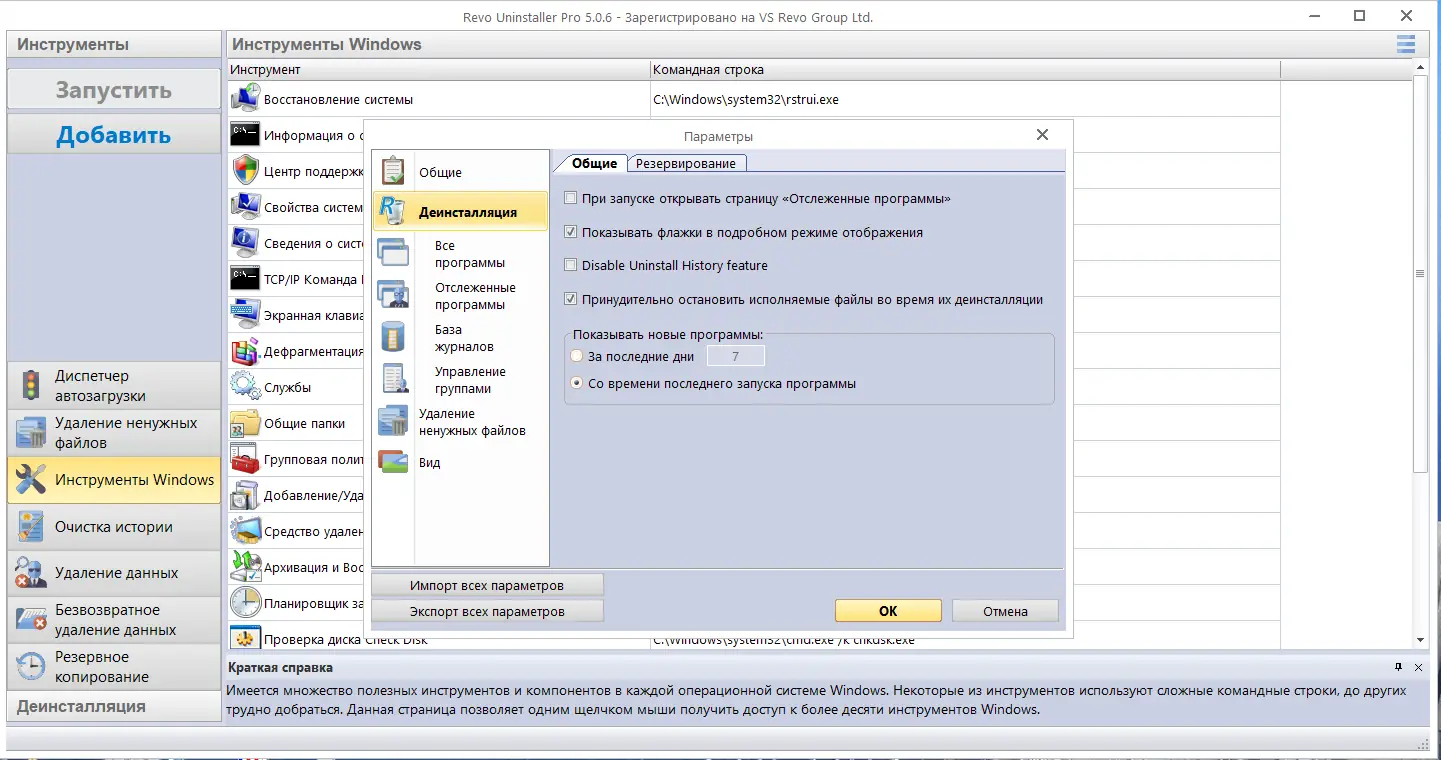This screenshot has height=760, width=1441.
Task: Pin the Краткая справка panel
Action: point(1398,667)
